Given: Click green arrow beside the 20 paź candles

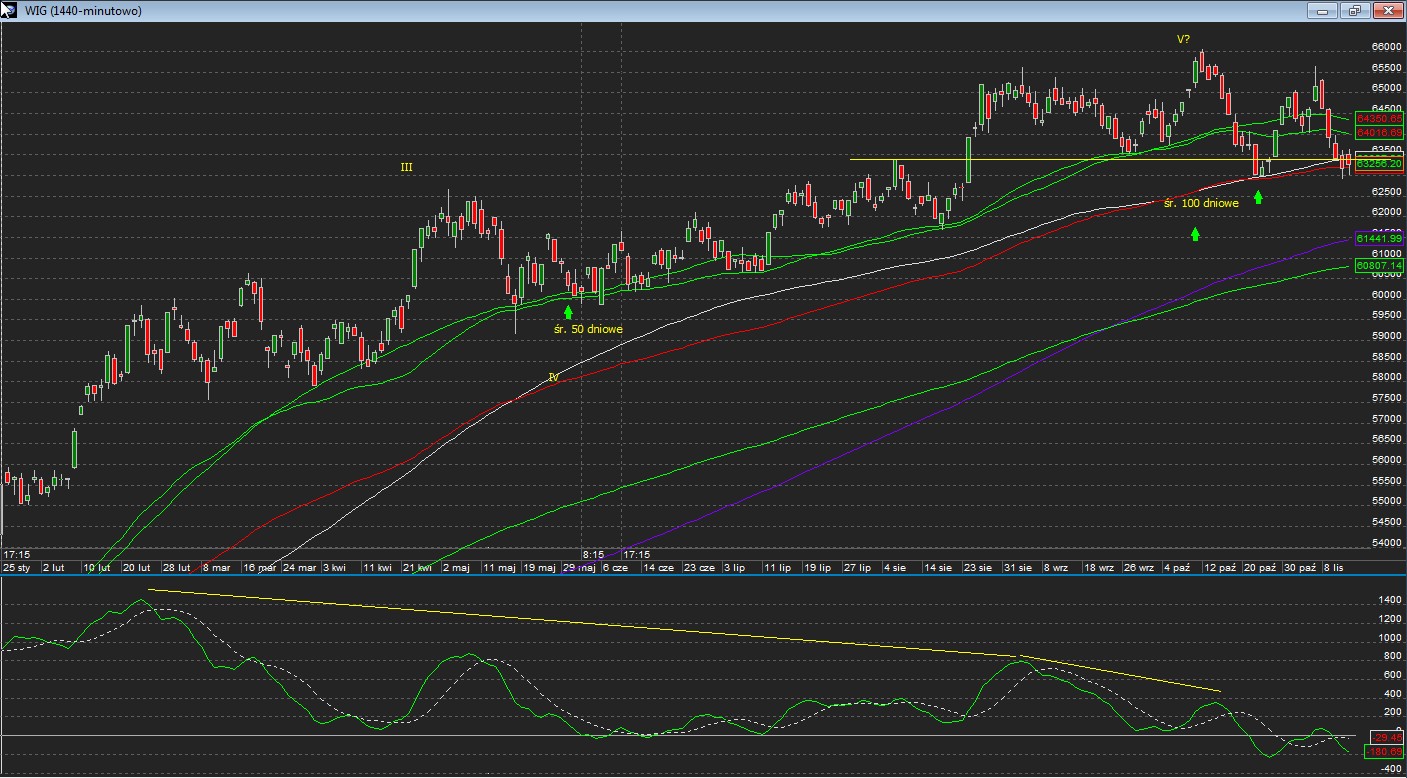Looking at the screenshot, I should pos(1258,197).
